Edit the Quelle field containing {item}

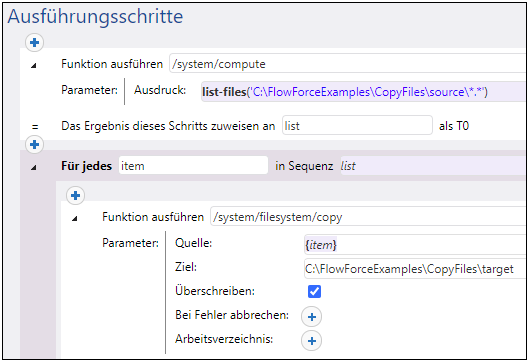(x=415, y=245)
